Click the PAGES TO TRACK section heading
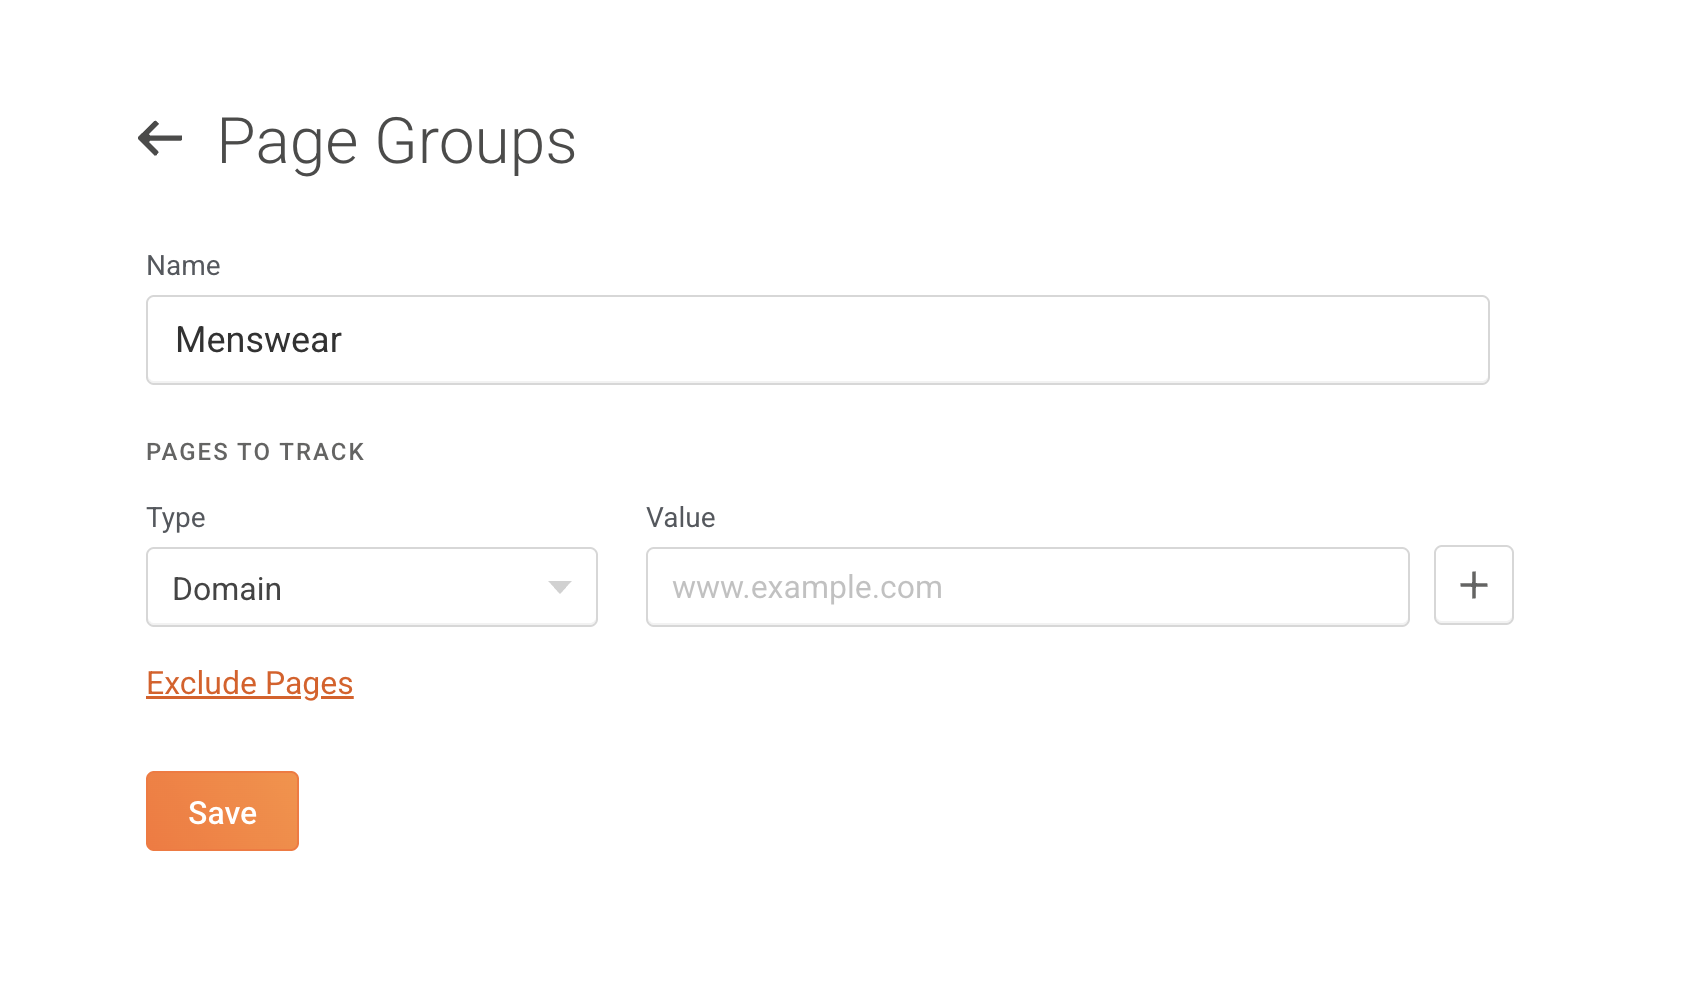This screenshot has width=1698, height=1006. point(255,452)
